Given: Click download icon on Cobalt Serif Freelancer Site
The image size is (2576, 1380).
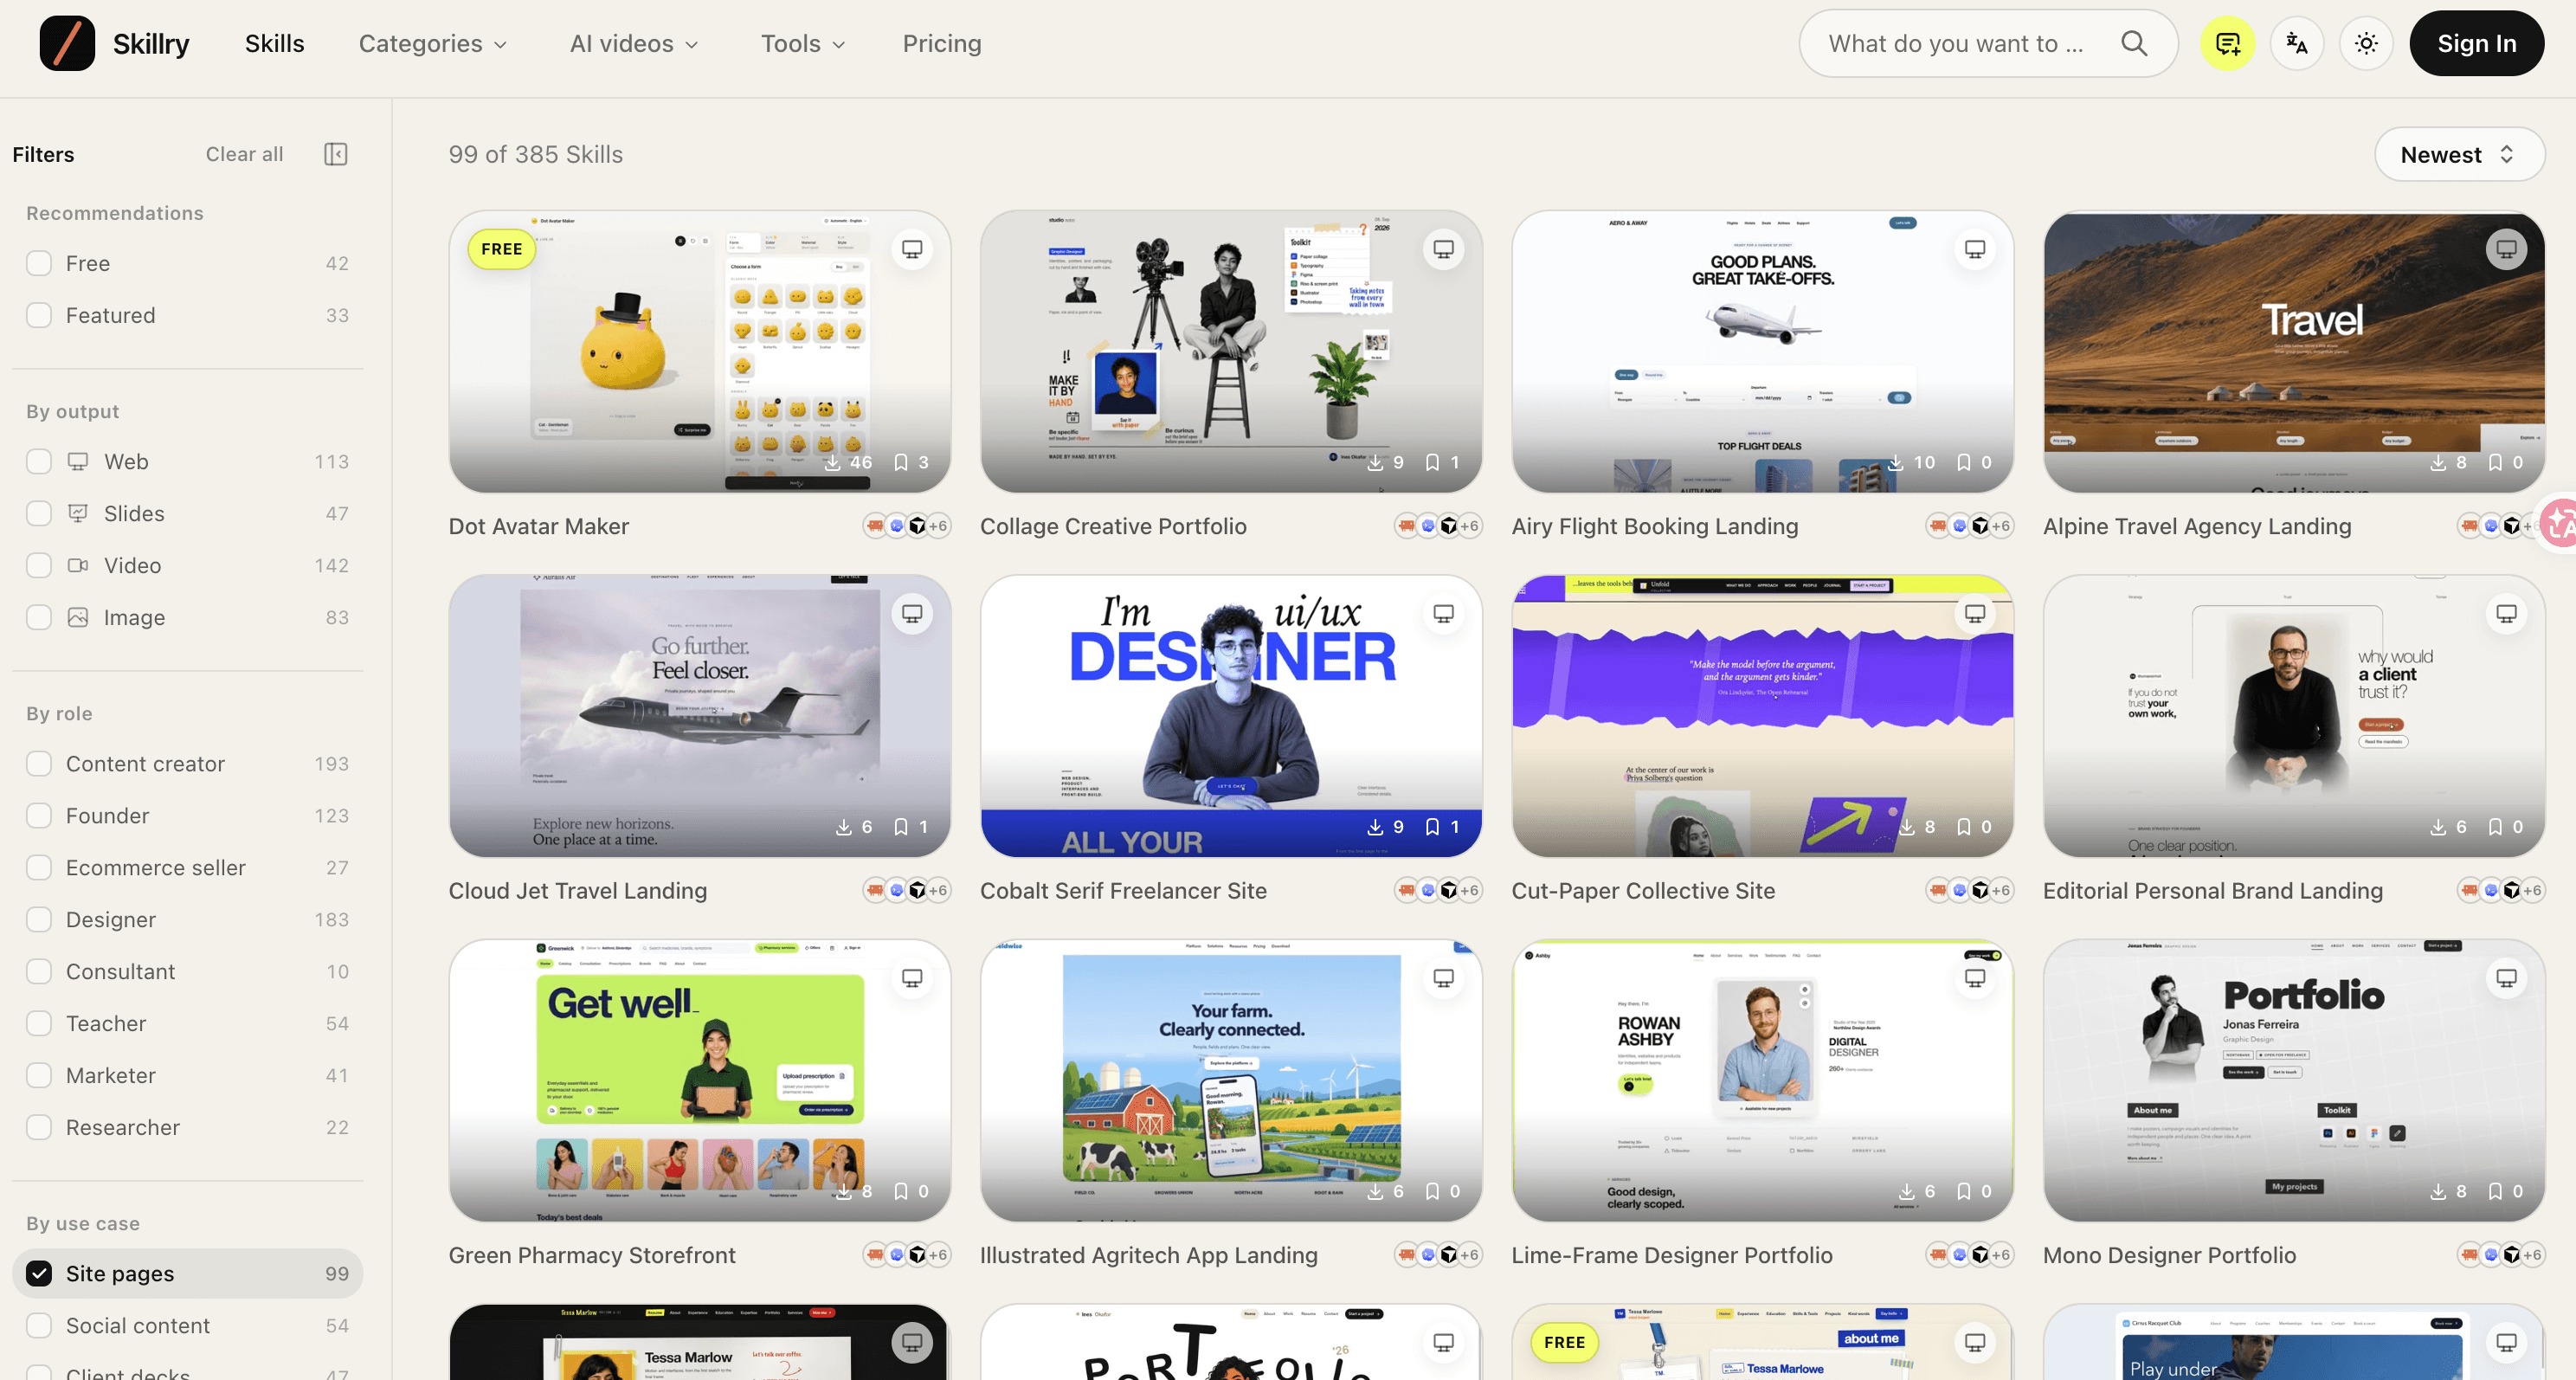Looking at the screenshot, I should (x=1375, y=827).
